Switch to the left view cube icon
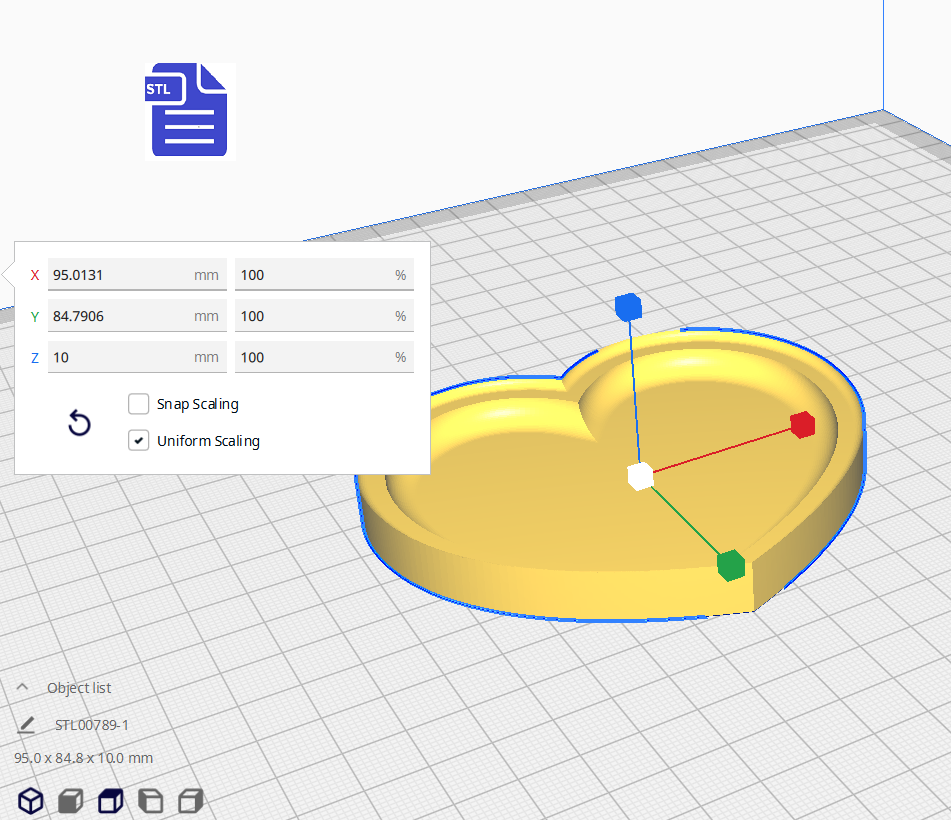This screenshot has height=820, width=951. pyautogui.click(x=150, y=801)
